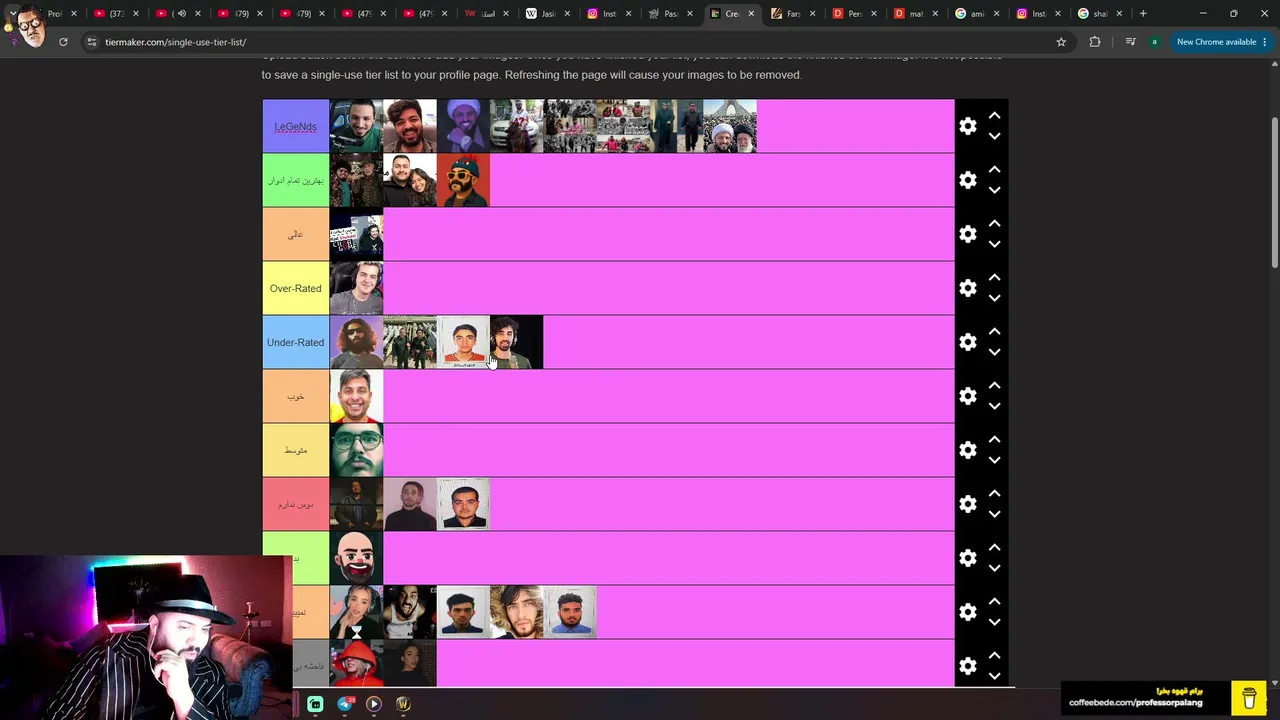Move the Under-Rated tier row up
Image resolution: width=1280 pixels, height=720 pixels.
point(994,332)
